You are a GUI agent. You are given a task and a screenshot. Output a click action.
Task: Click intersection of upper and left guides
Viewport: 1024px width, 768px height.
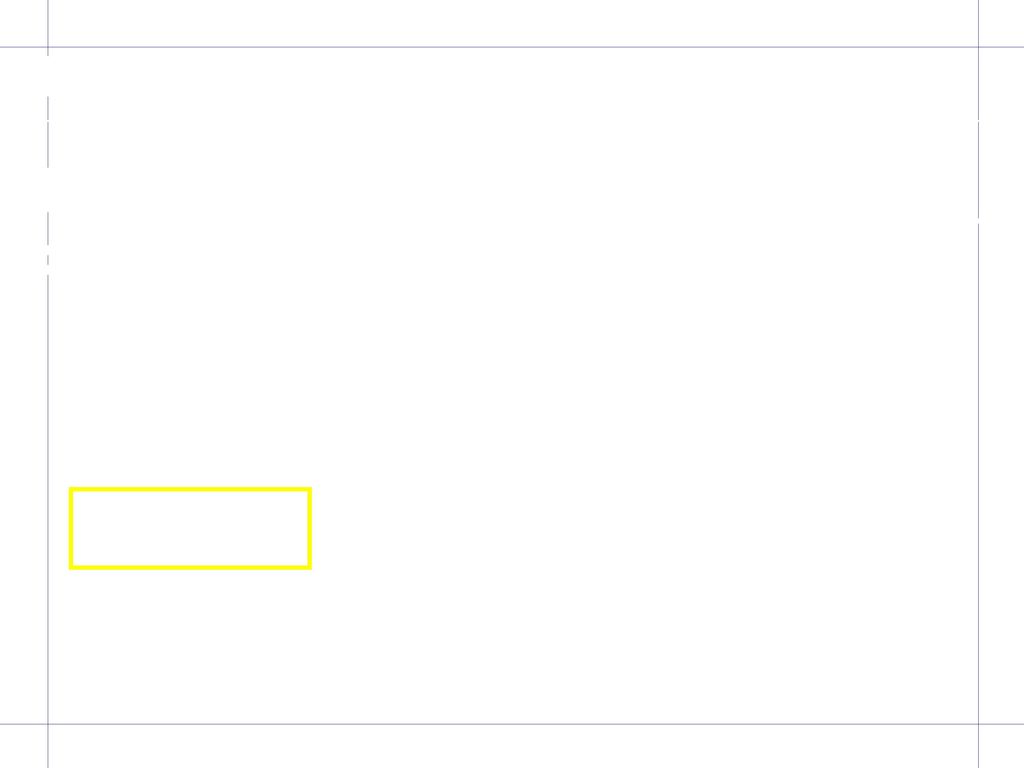click(x=48, y=47)
